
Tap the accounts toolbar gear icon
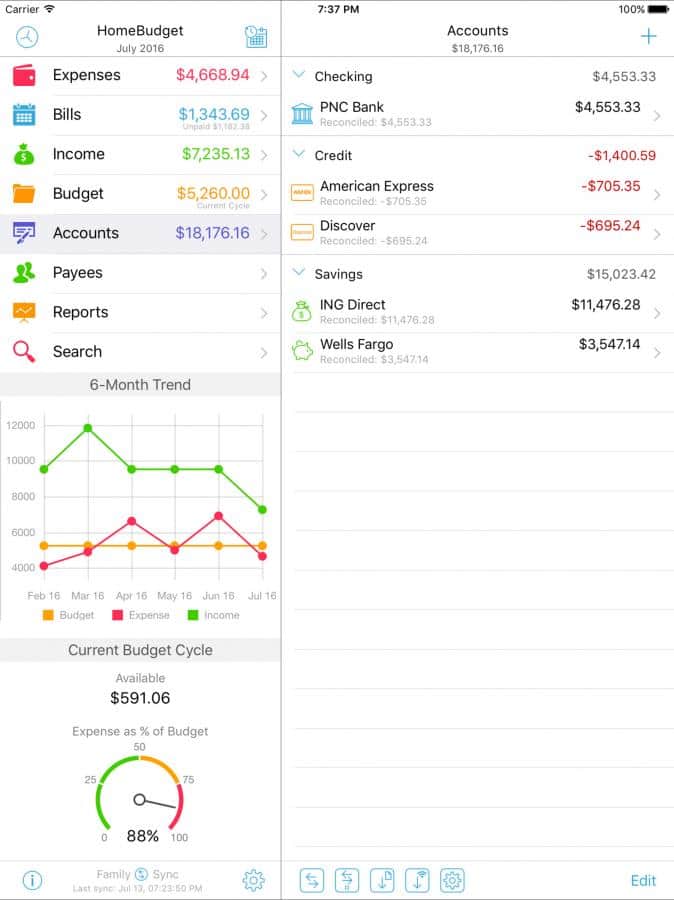452,880
